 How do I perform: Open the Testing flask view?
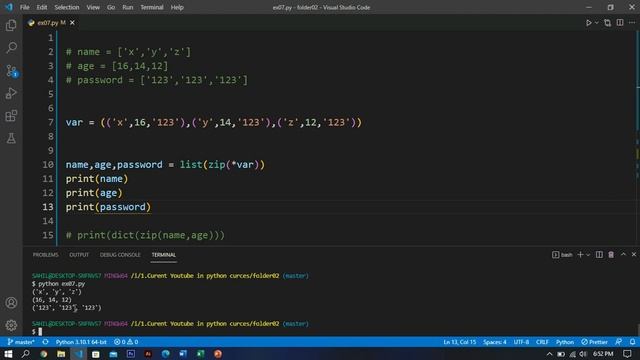coord(11,138)
